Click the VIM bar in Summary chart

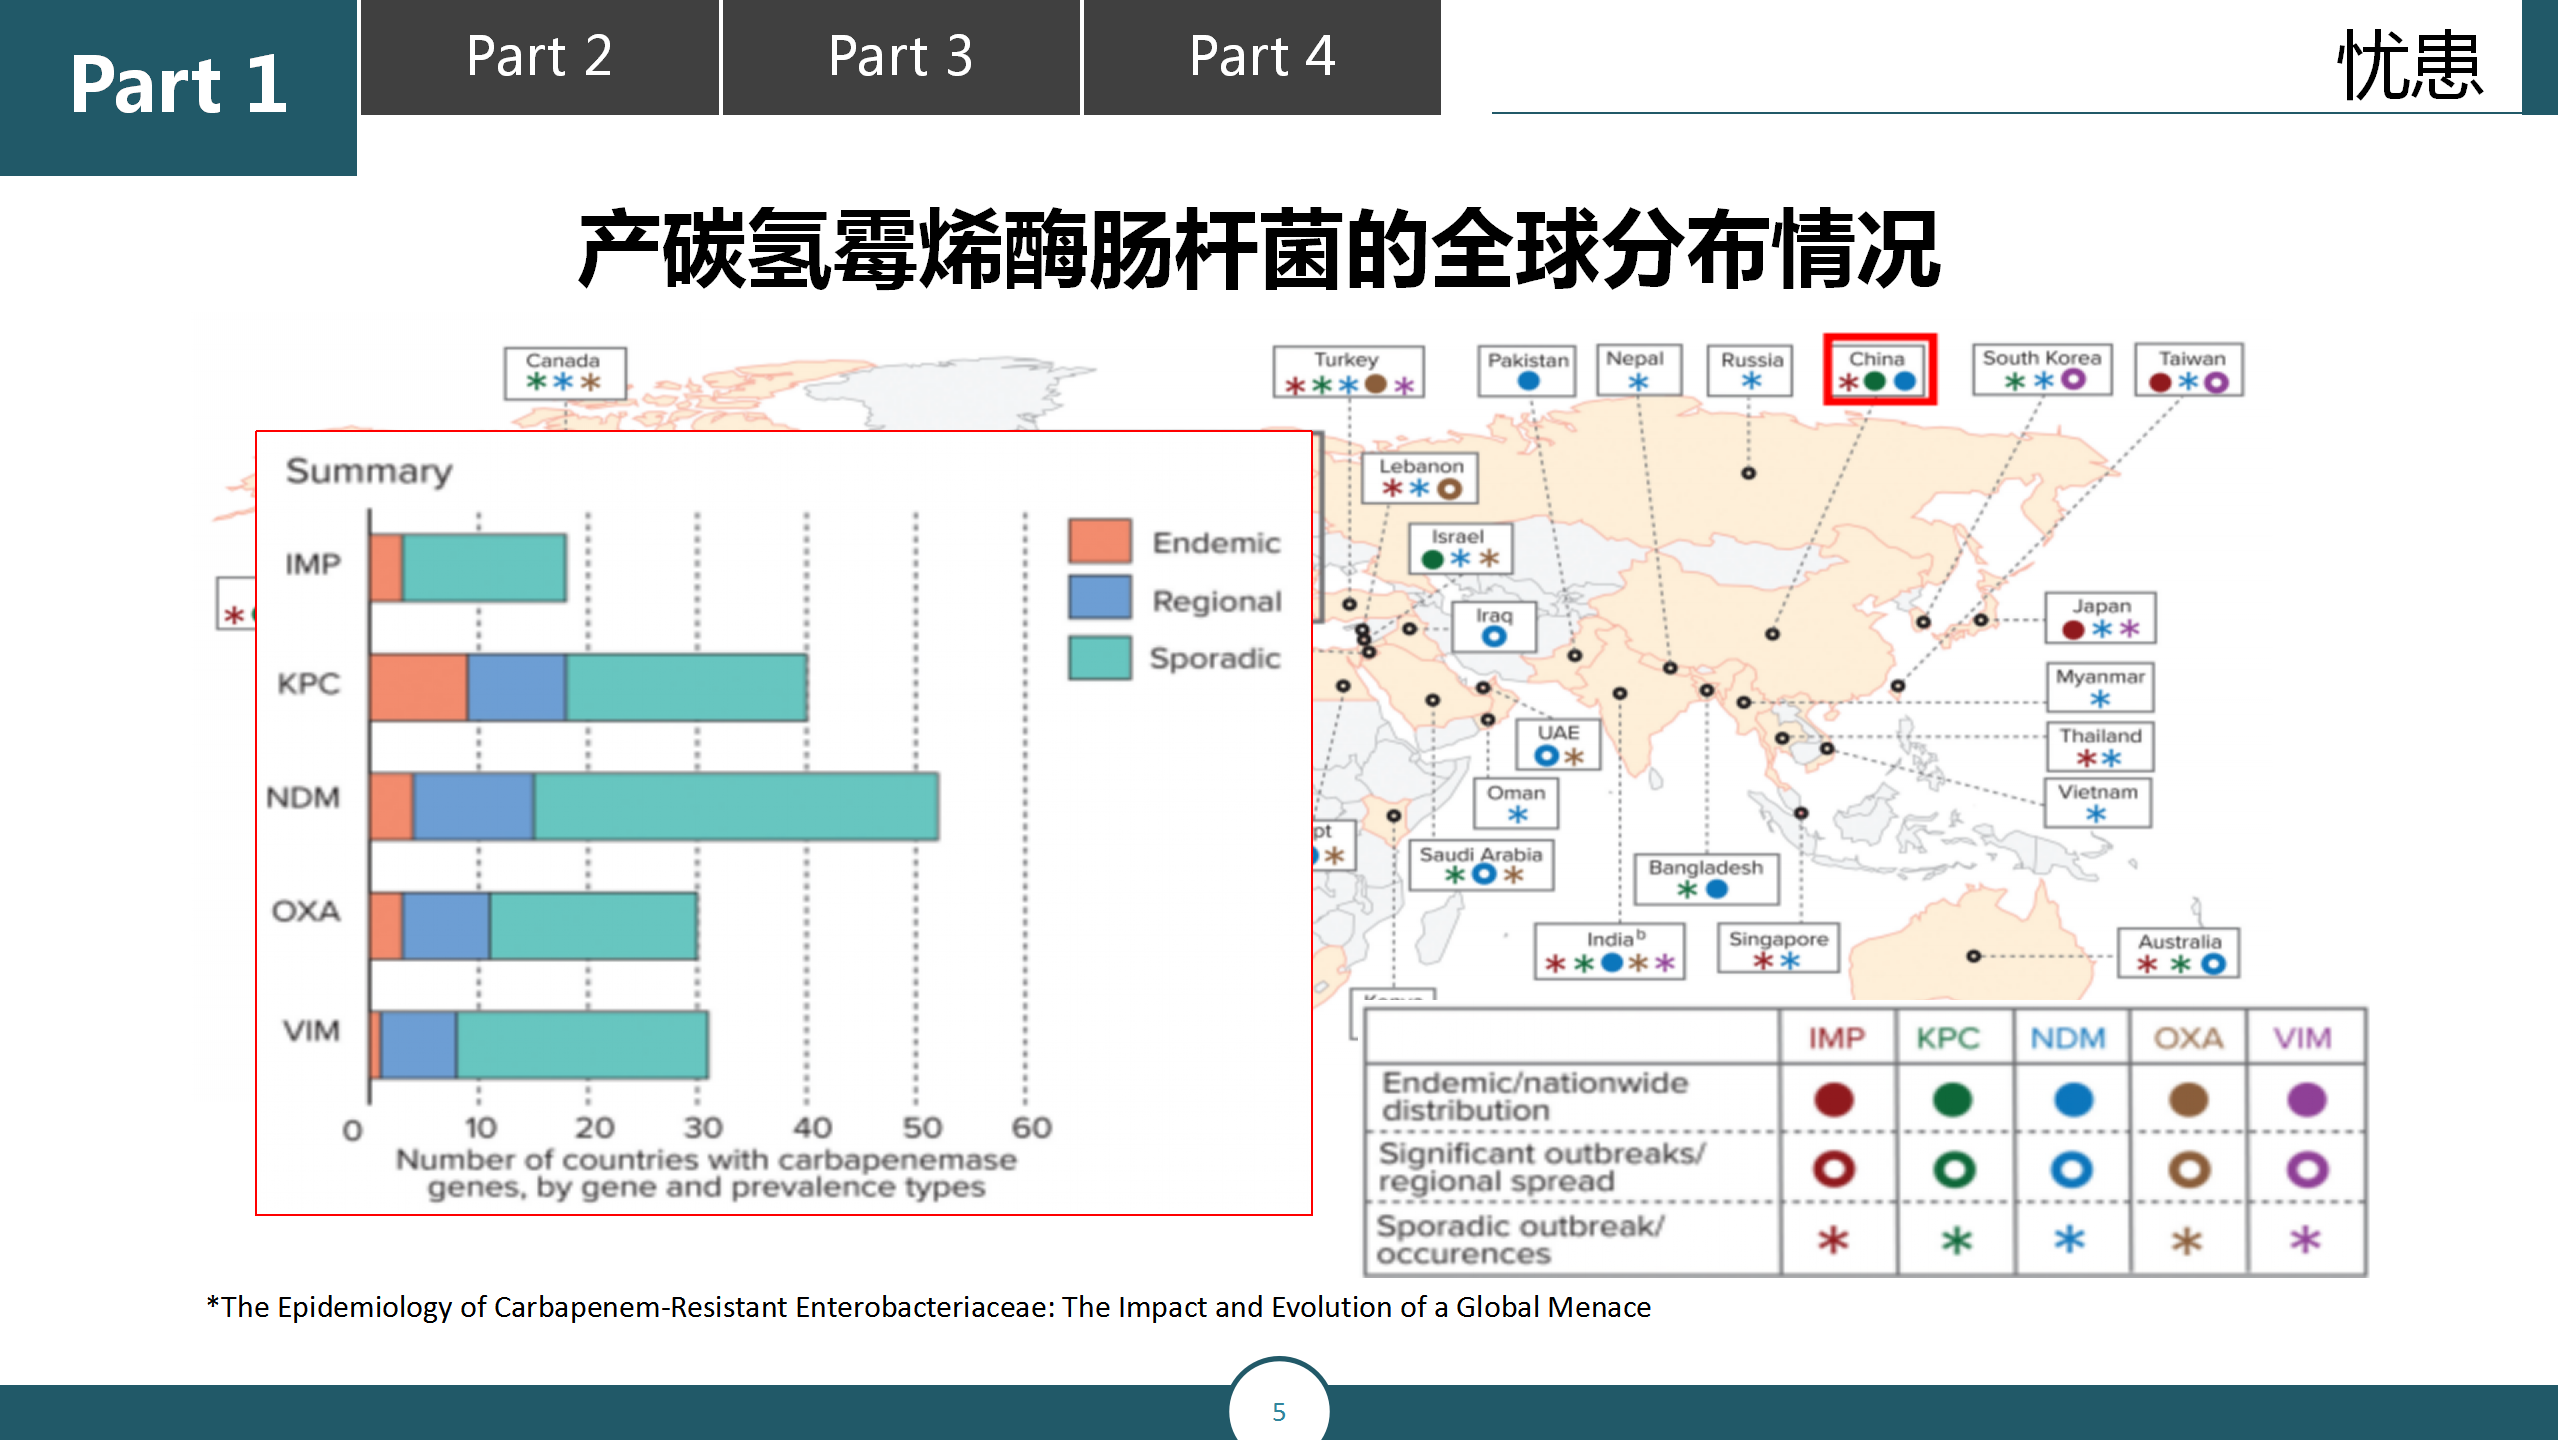point(540,1045)
